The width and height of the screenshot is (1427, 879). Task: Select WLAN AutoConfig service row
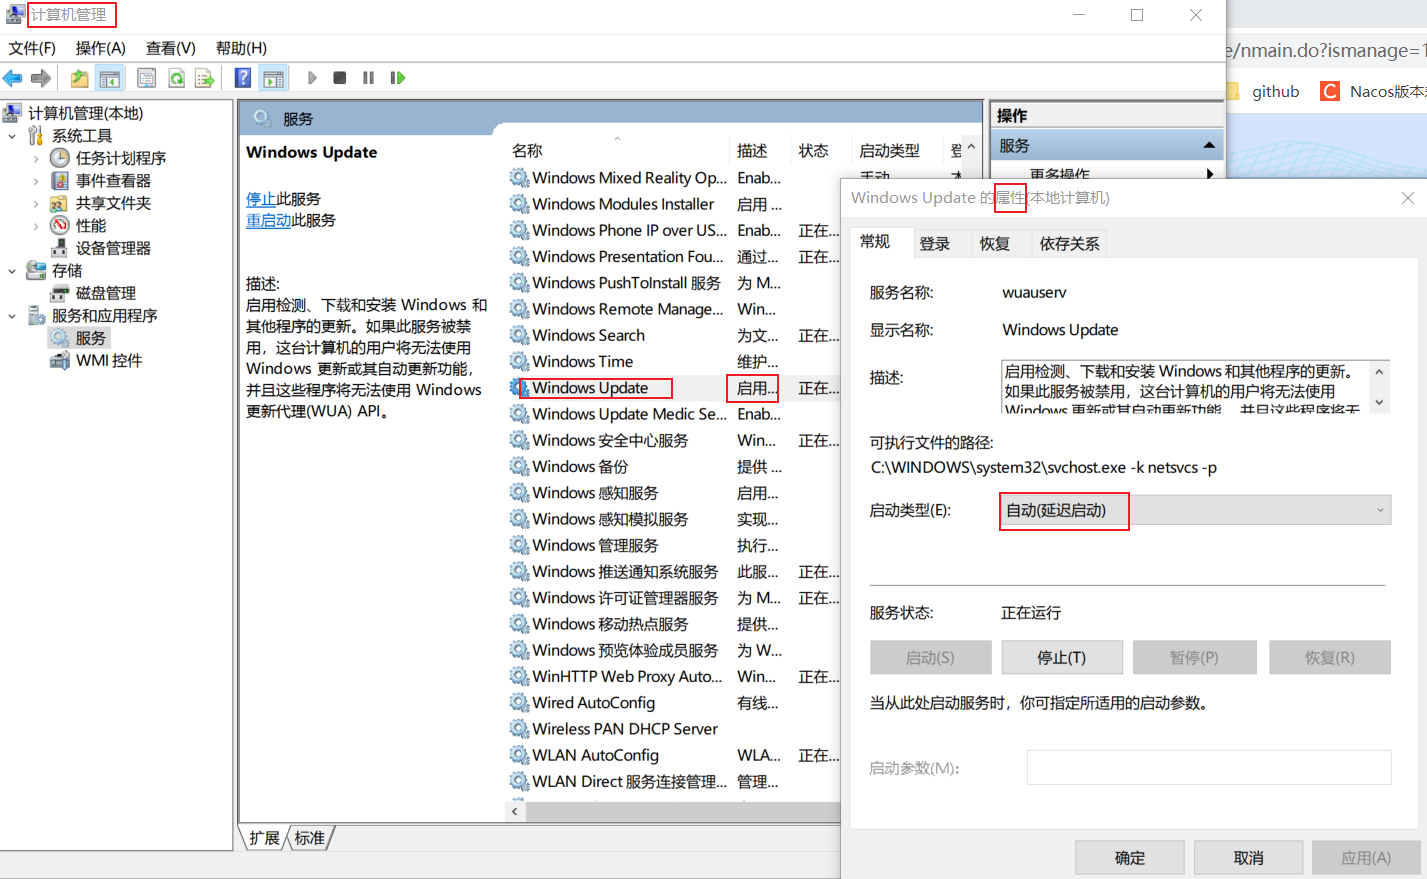tap(596, 755)
